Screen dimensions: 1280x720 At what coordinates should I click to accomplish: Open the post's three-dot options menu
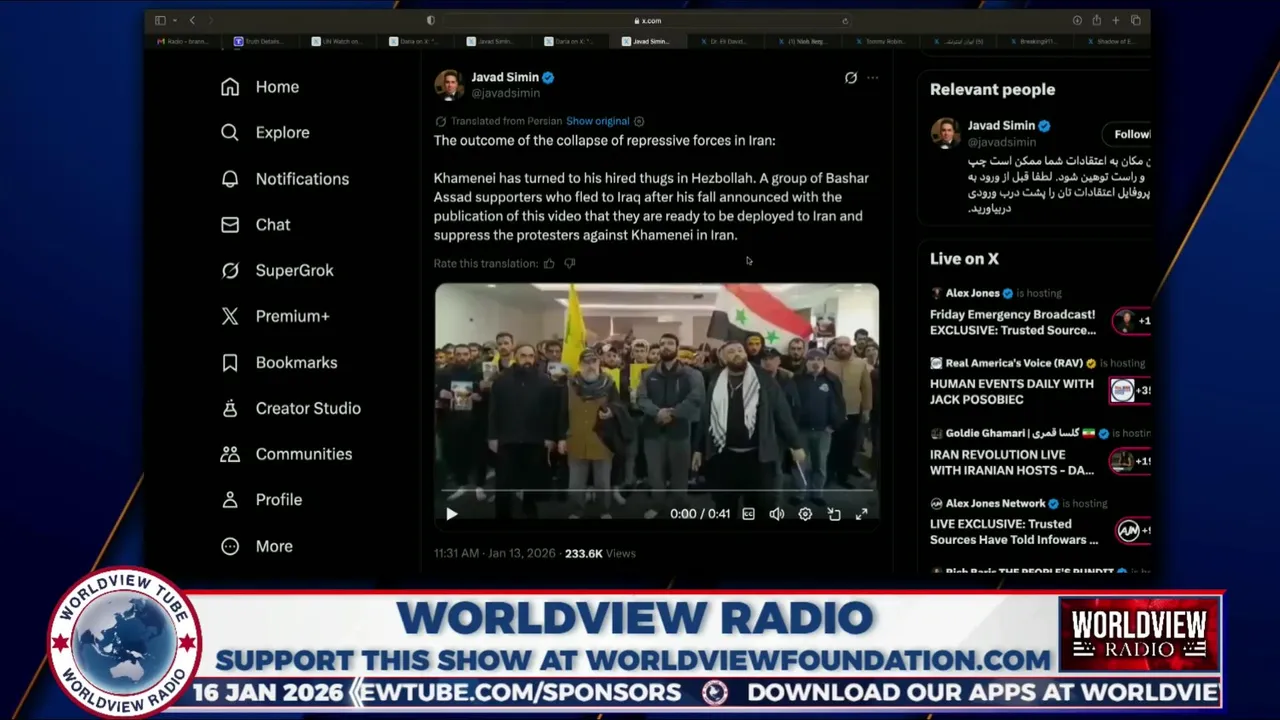(873, 78)
